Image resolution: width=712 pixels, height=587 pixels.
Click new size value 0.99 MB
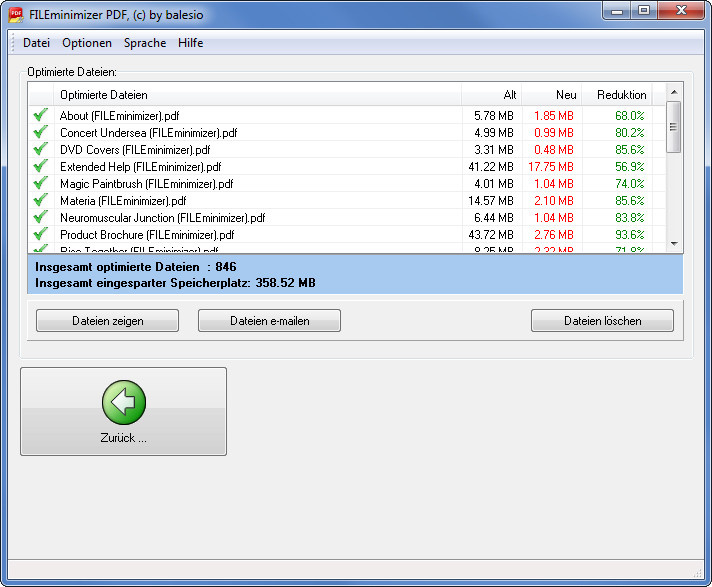tap(554, 133)
